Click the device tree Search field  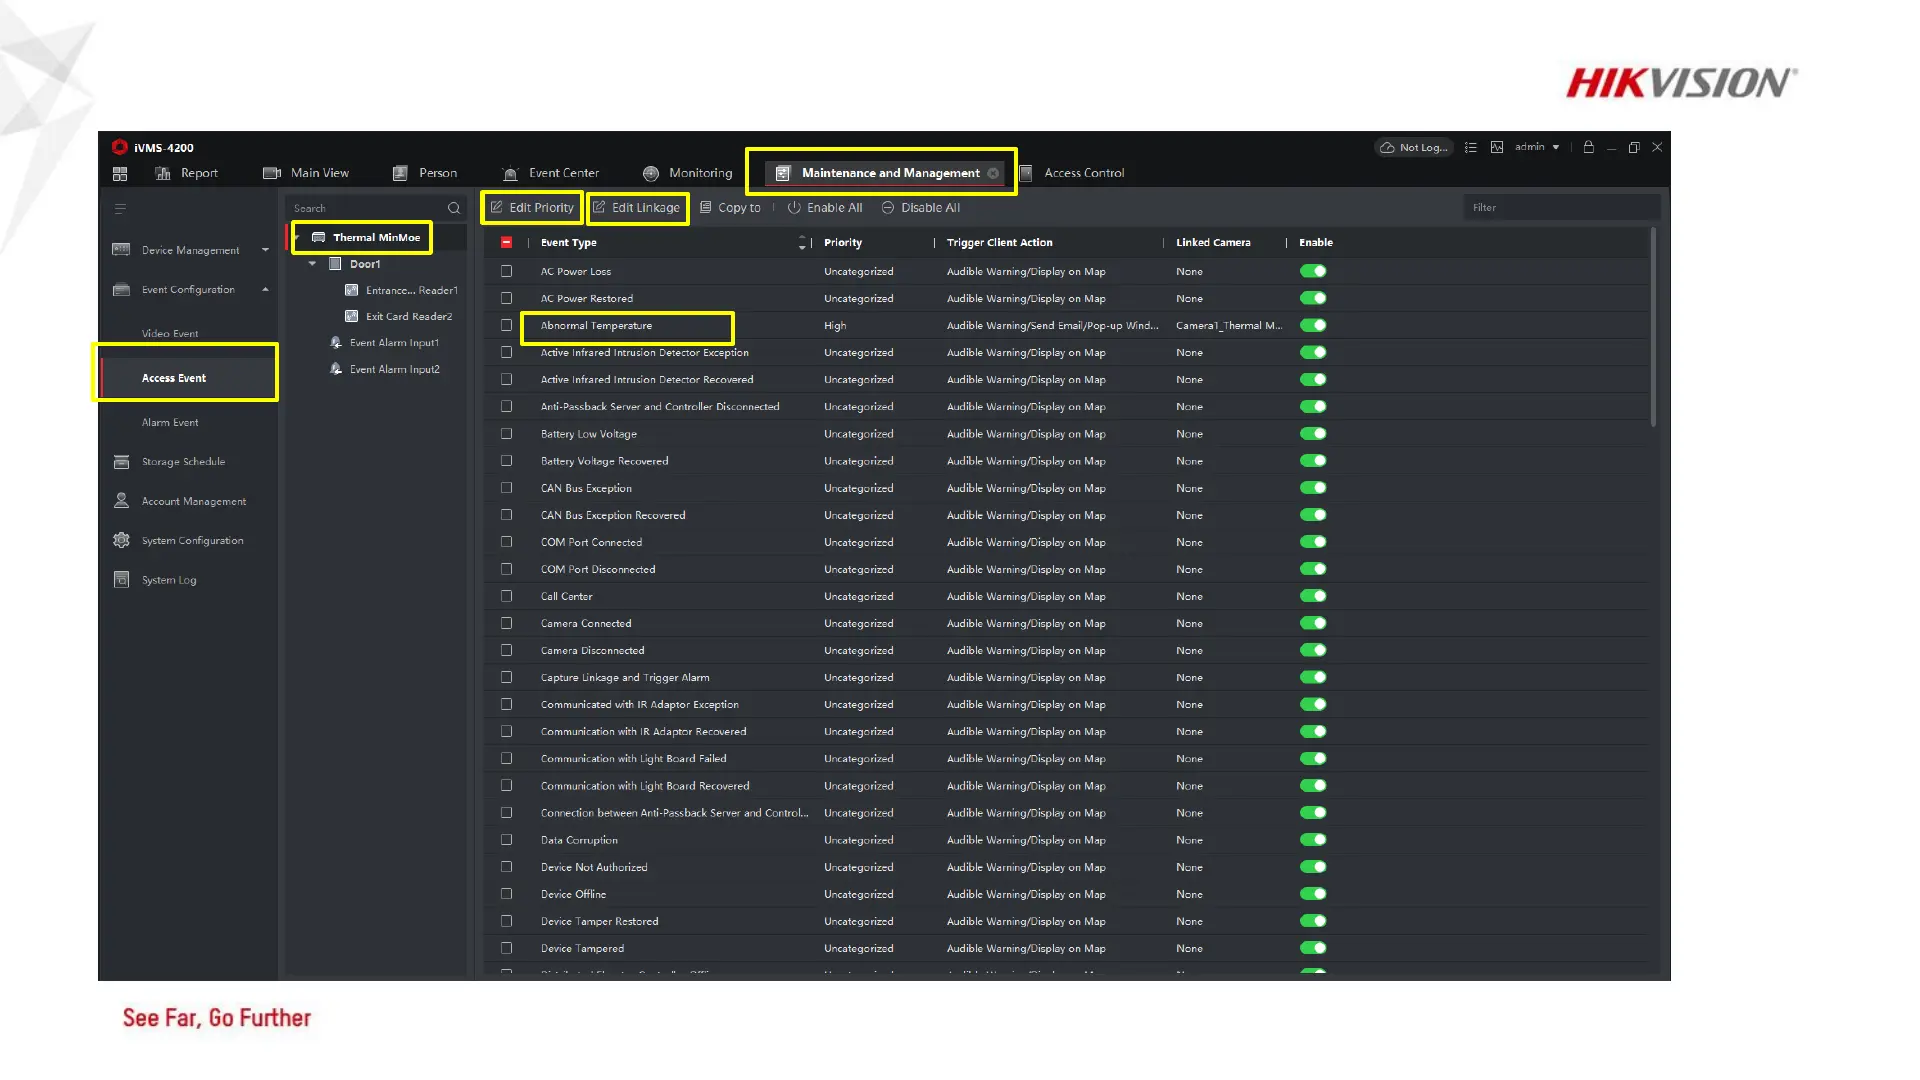[366, 209]
